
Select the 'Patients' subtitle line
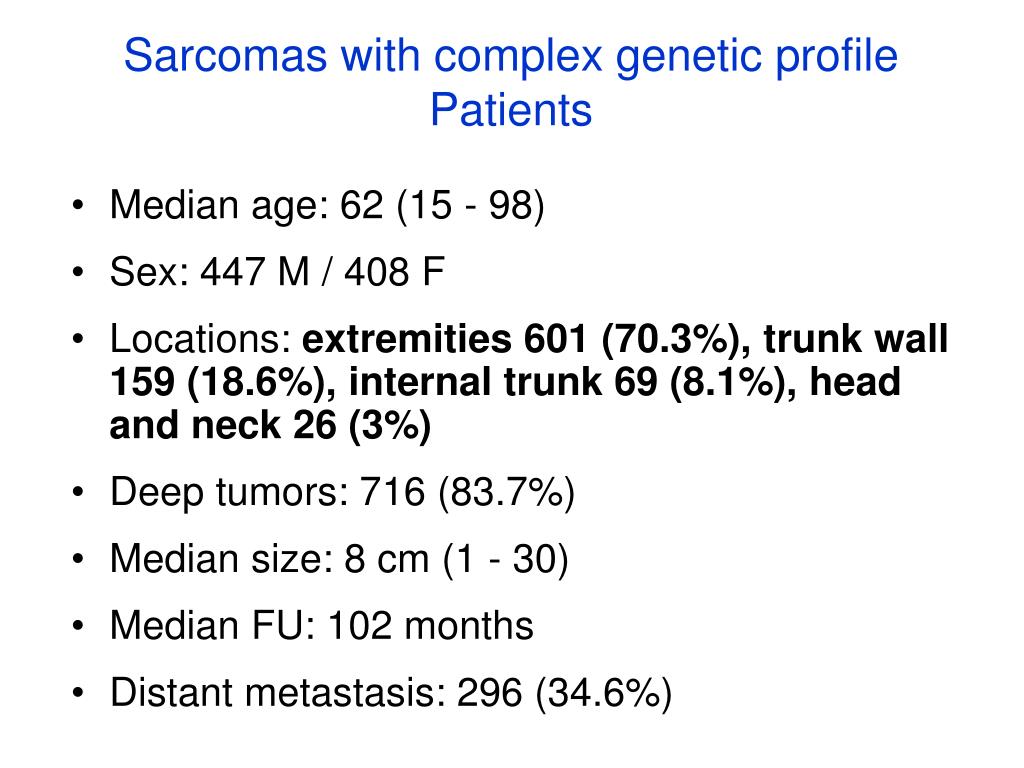511,109
